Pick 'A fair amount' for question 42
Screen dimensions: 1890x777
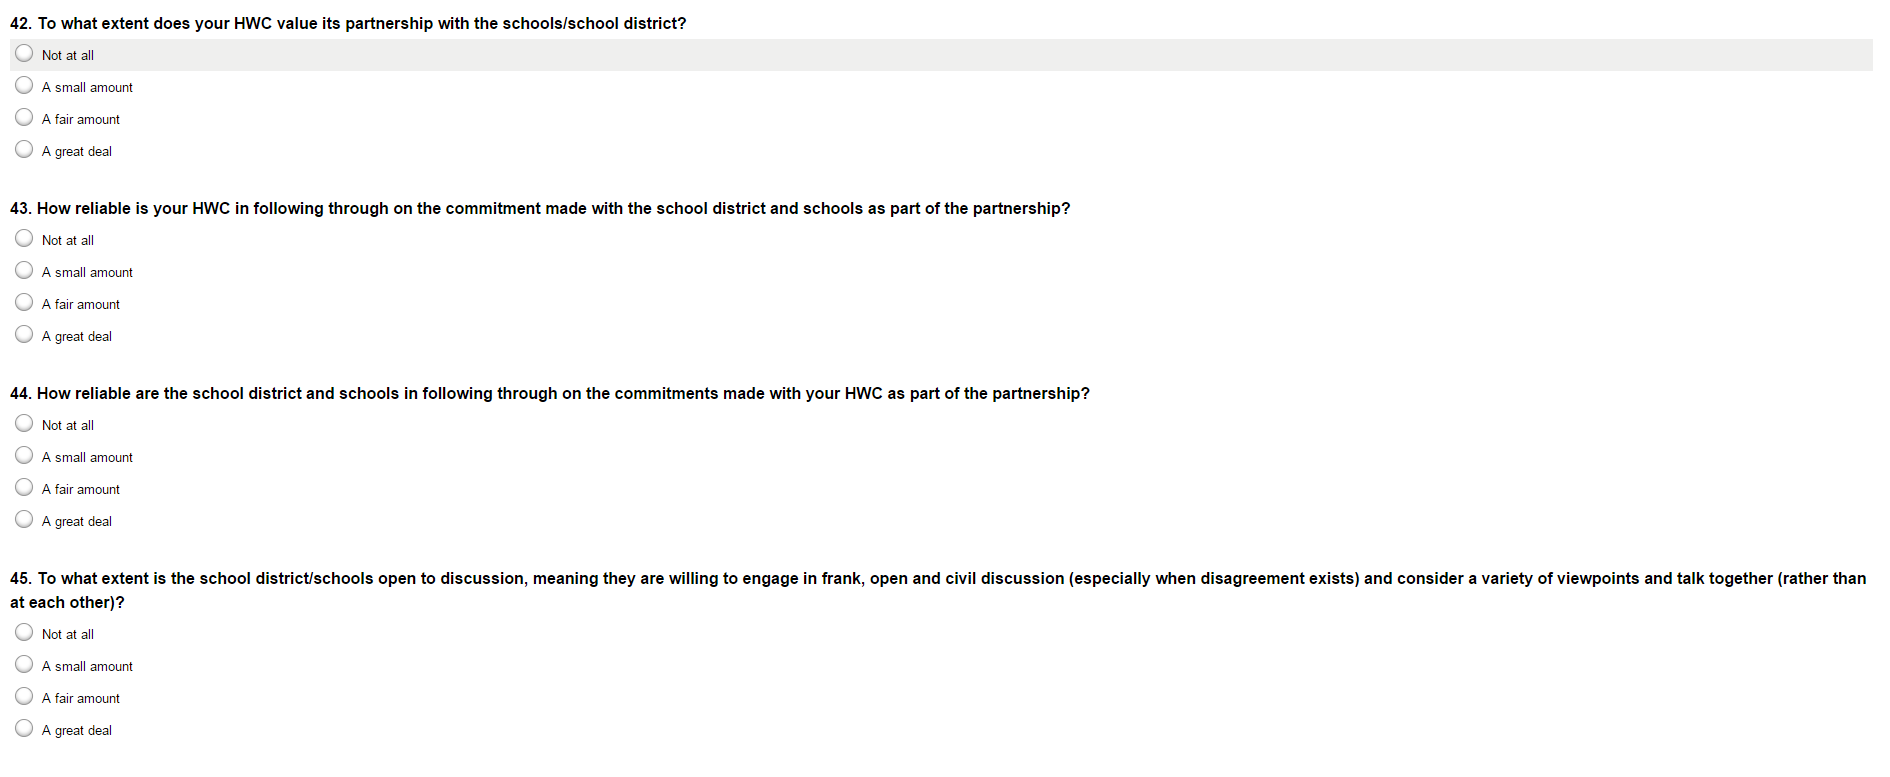[x=24, y=118]
